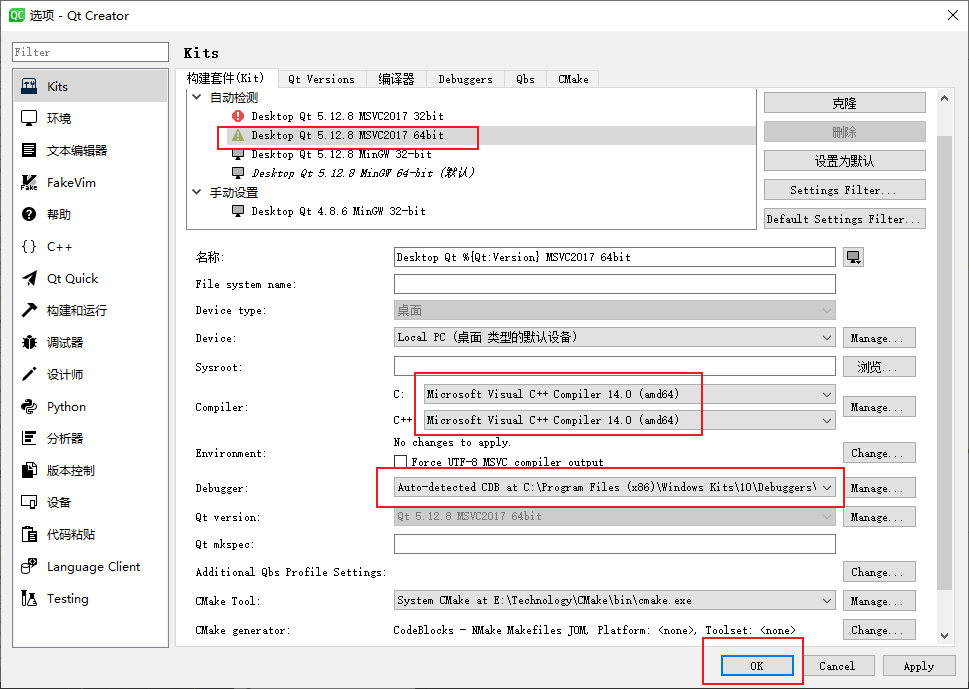969x689 pixels.
Task: Click scrollbar up arrow at top right
Action: [944, 98]
